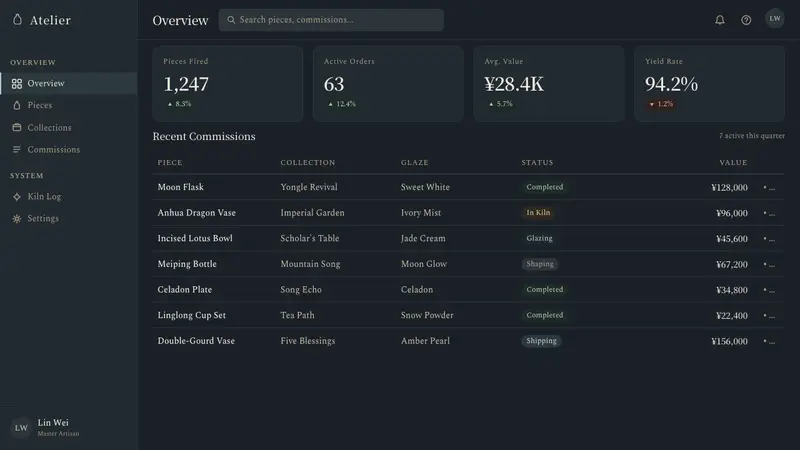
Task: Click Amber Pearl glaze cell
Action: coord(425,341)
